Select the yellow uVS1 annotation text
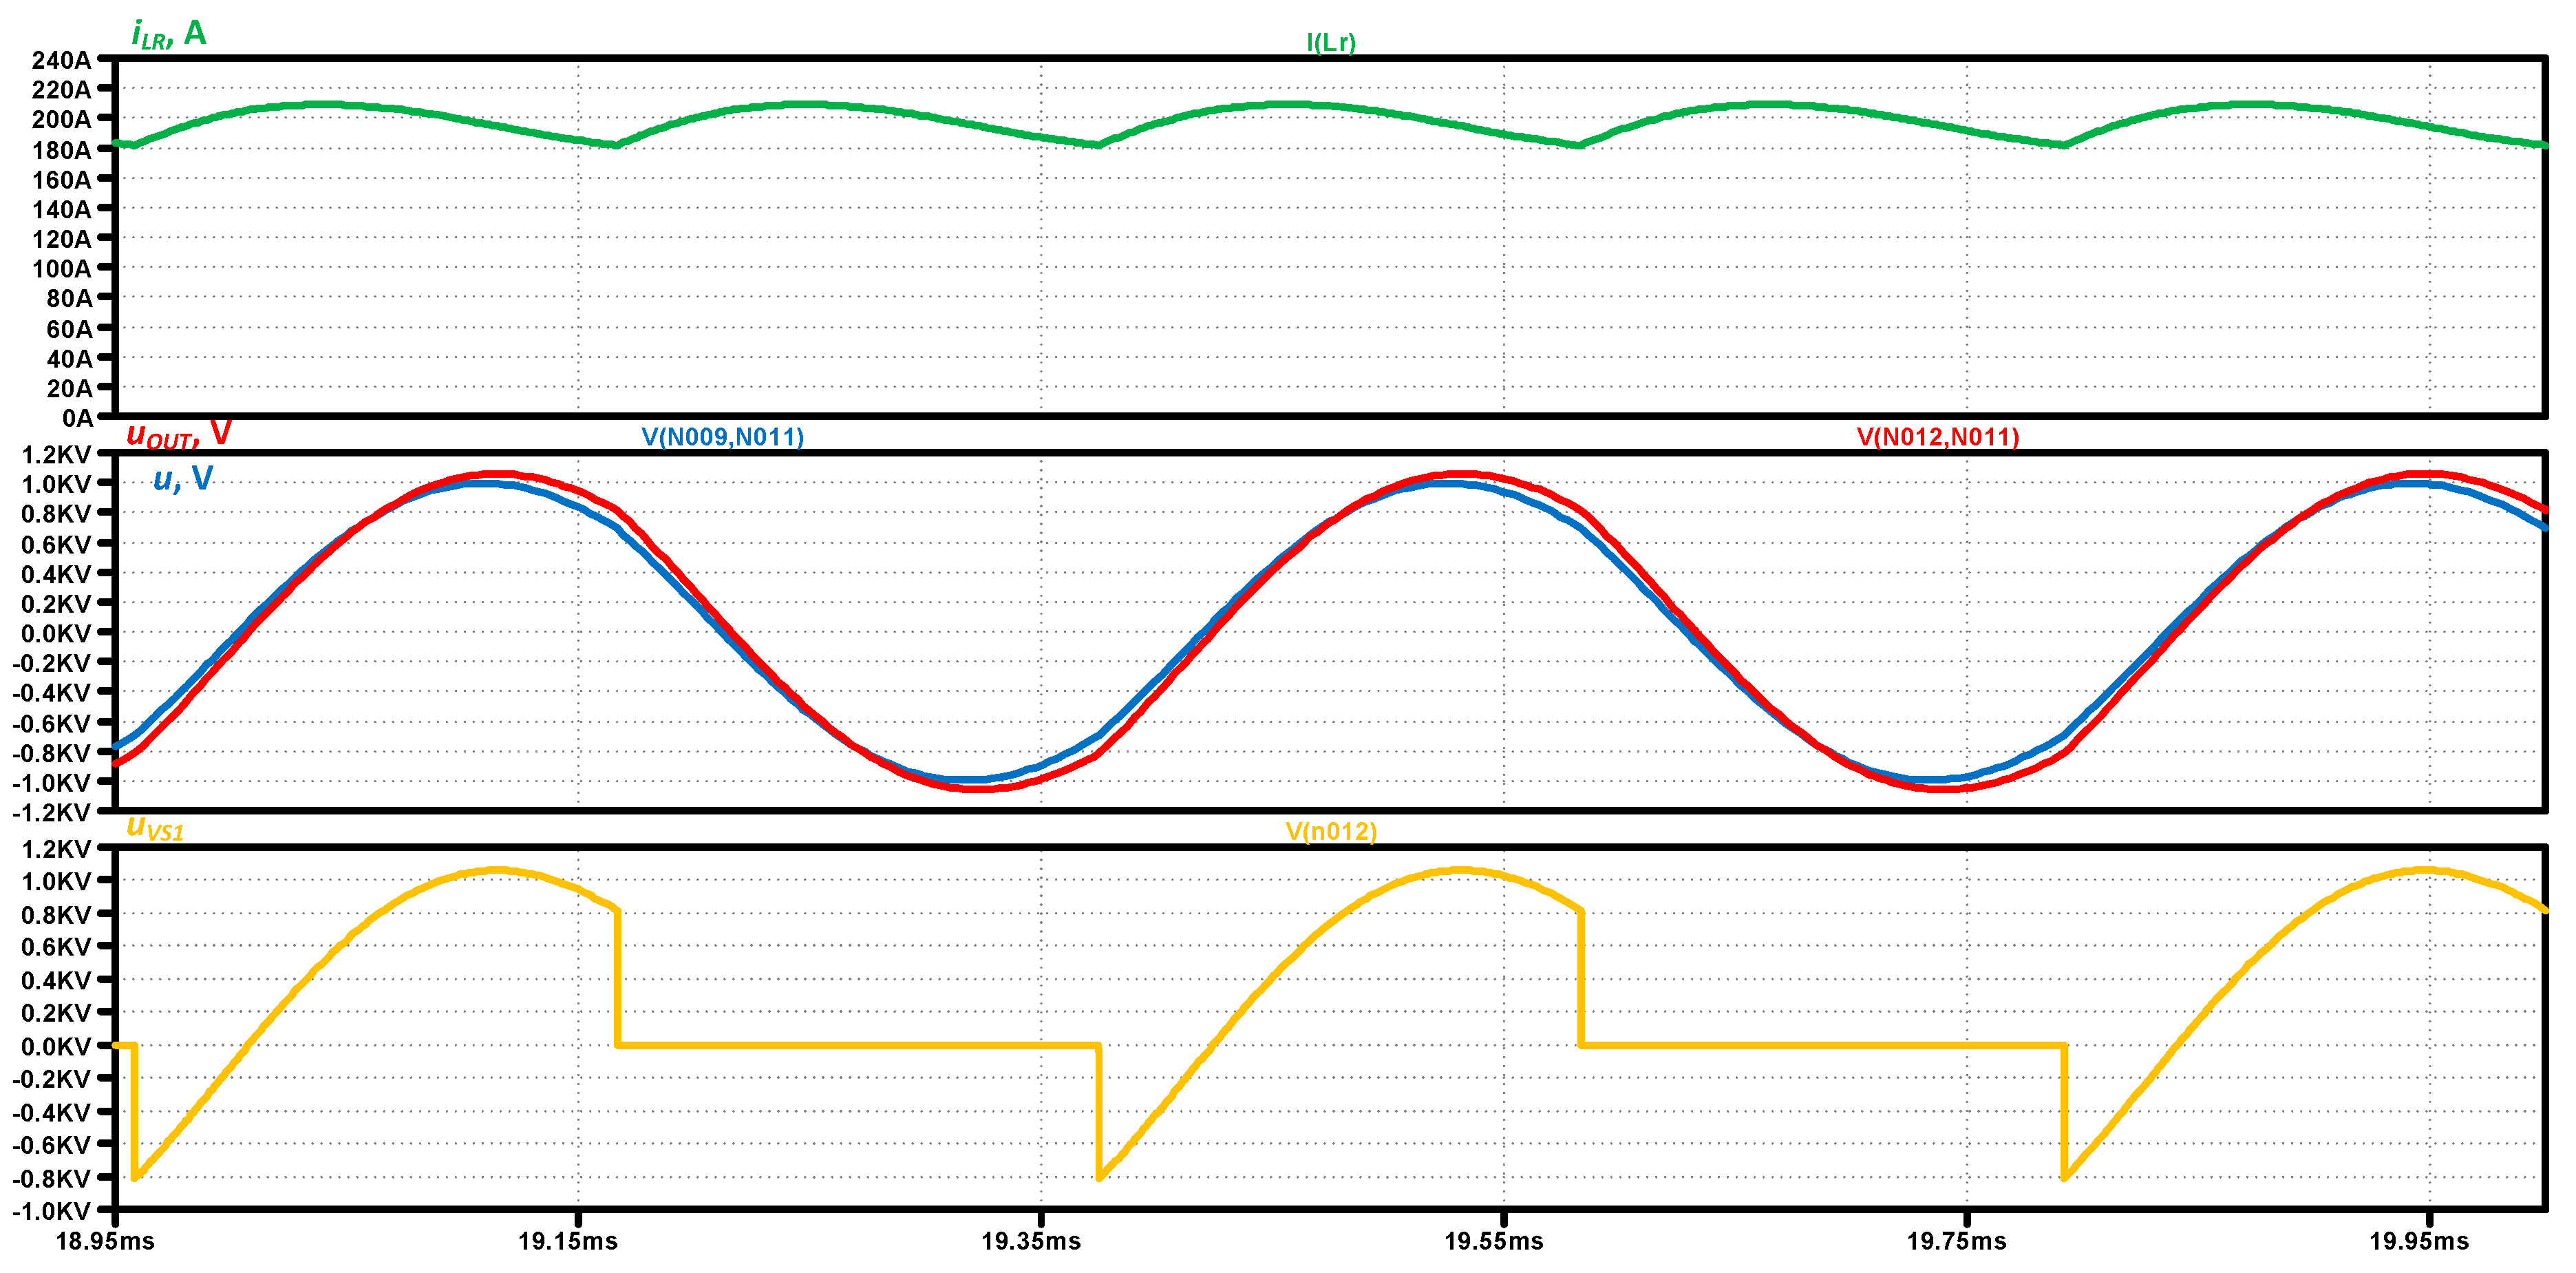2576x1273 pixels. 155,828
